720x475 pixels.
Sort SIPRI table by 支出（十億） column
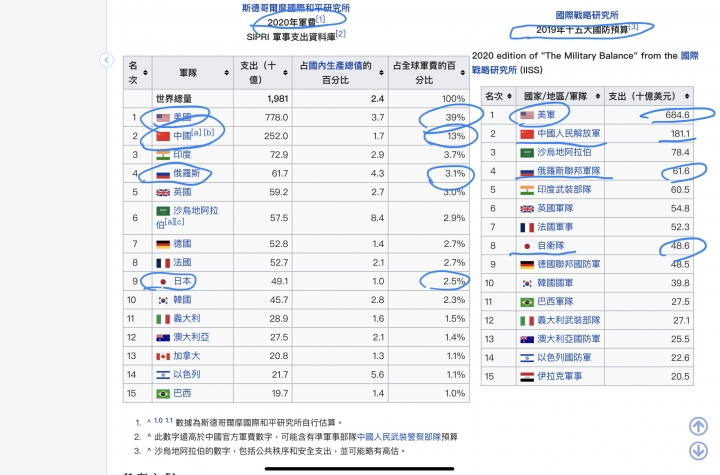coord(285,73)
